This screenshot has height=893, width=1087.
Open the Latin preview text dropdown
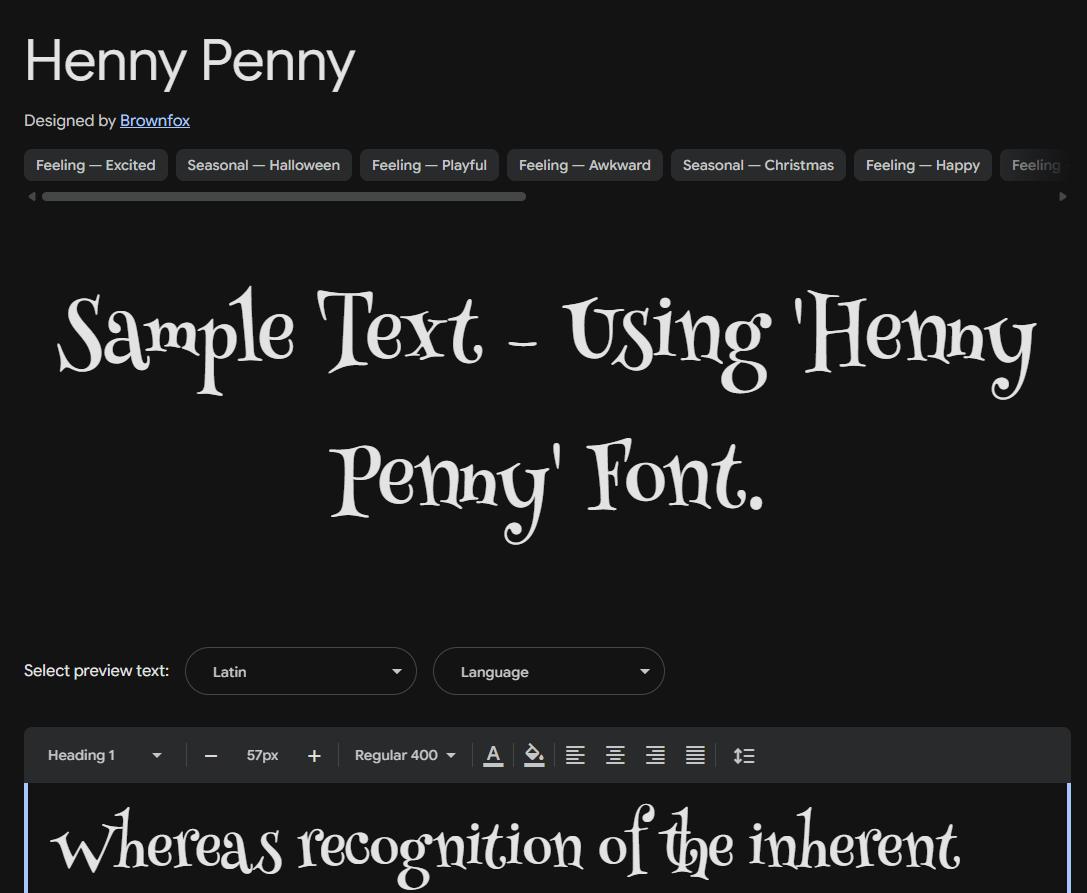point(301,671)
